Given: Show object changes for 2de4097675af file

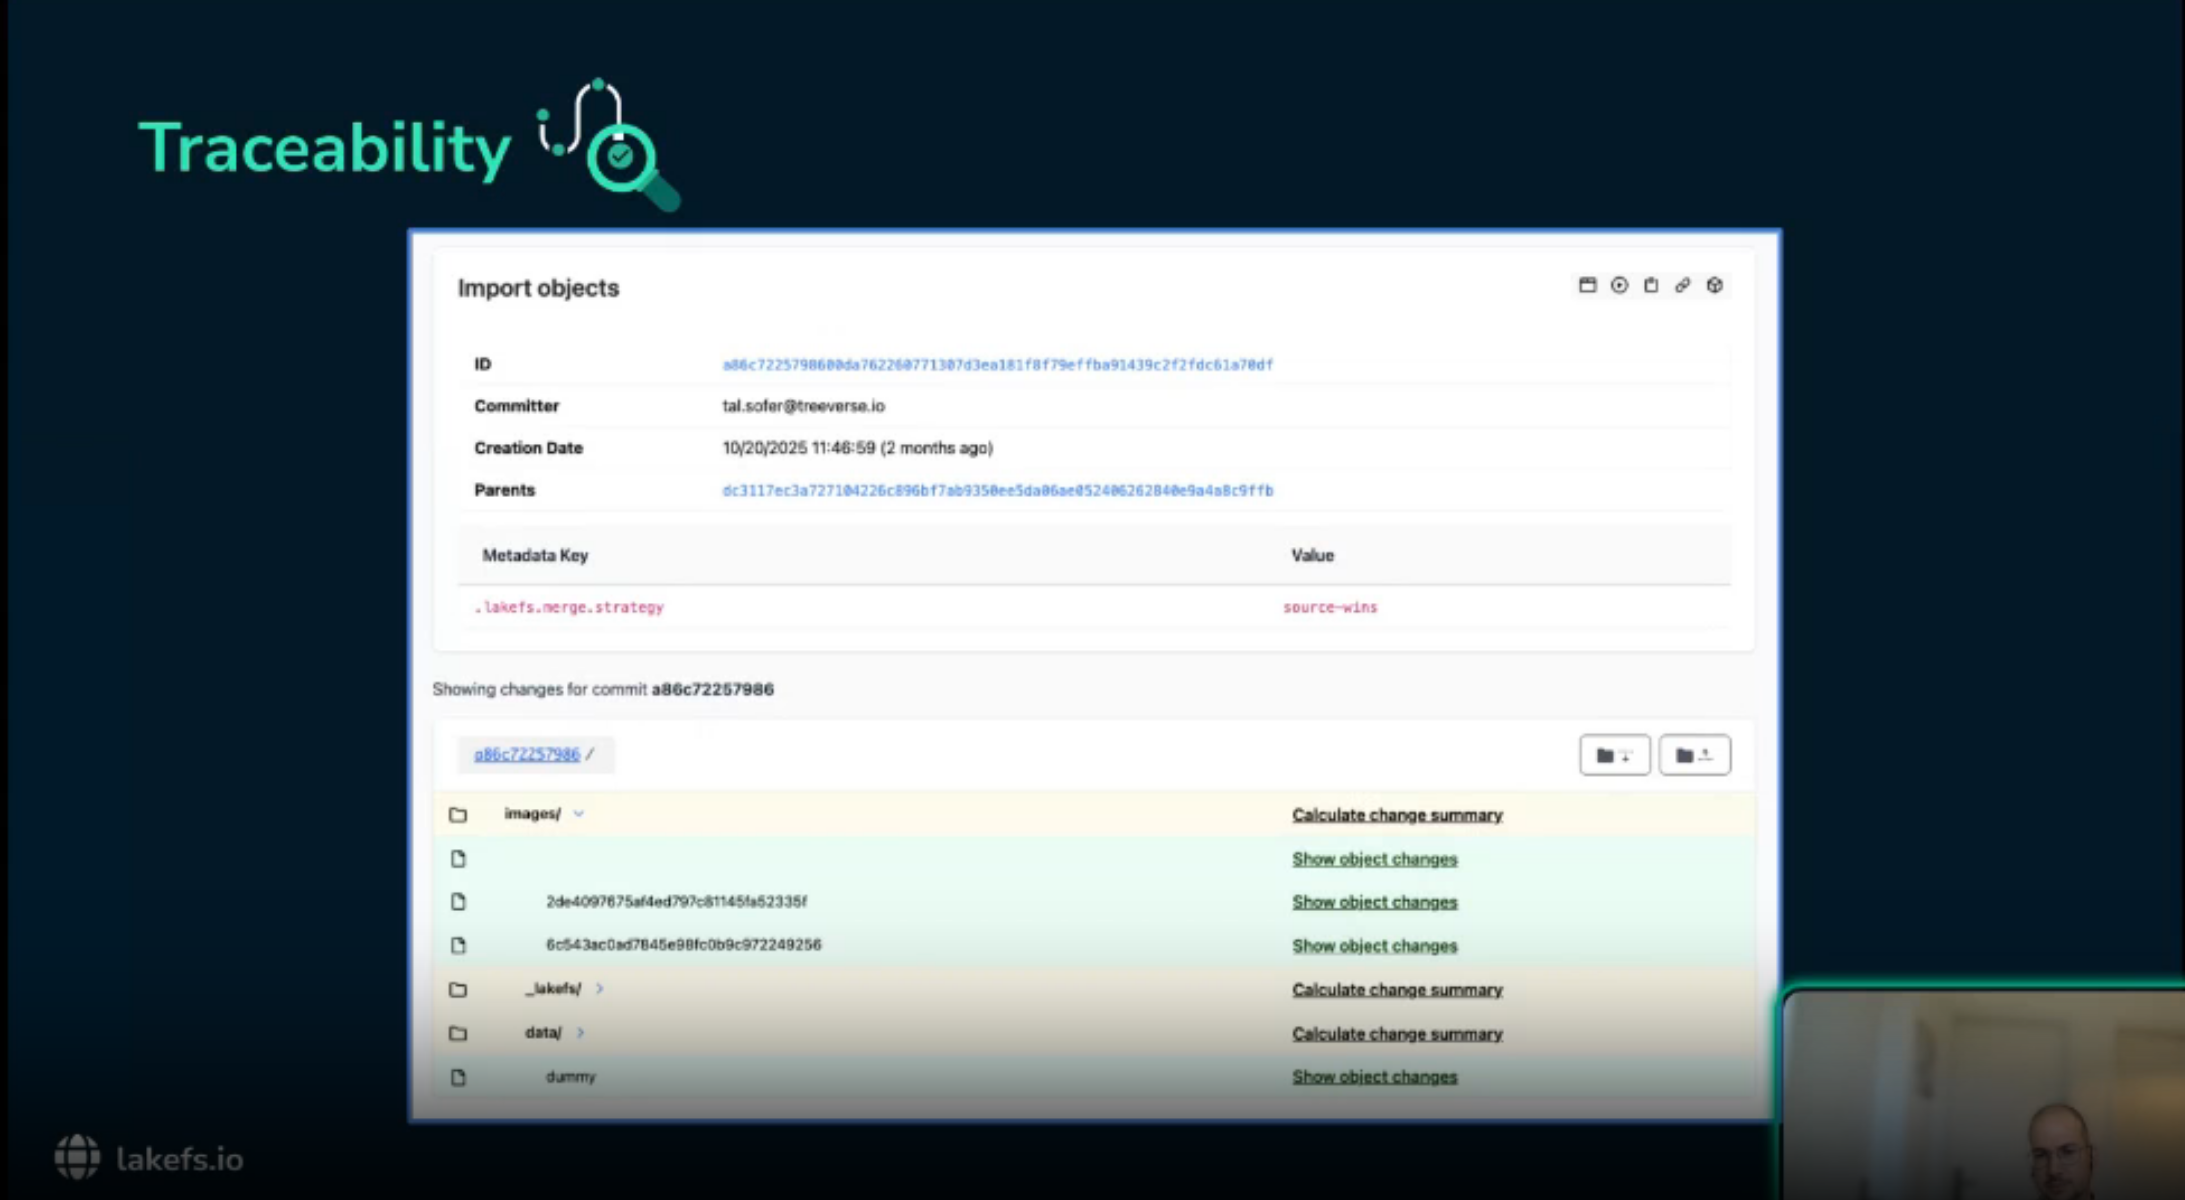Looking at the screenshot, I should [x=1374, y=902].
